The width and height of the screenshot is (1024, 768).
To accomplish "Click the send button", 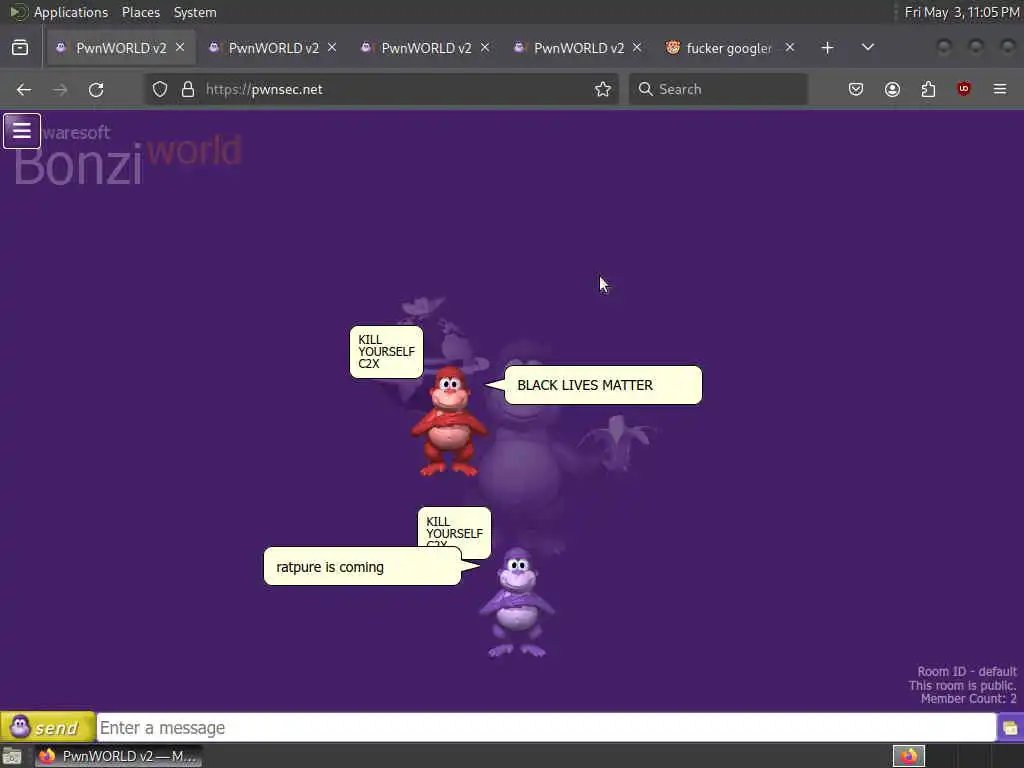I will [x=48, y=727].
